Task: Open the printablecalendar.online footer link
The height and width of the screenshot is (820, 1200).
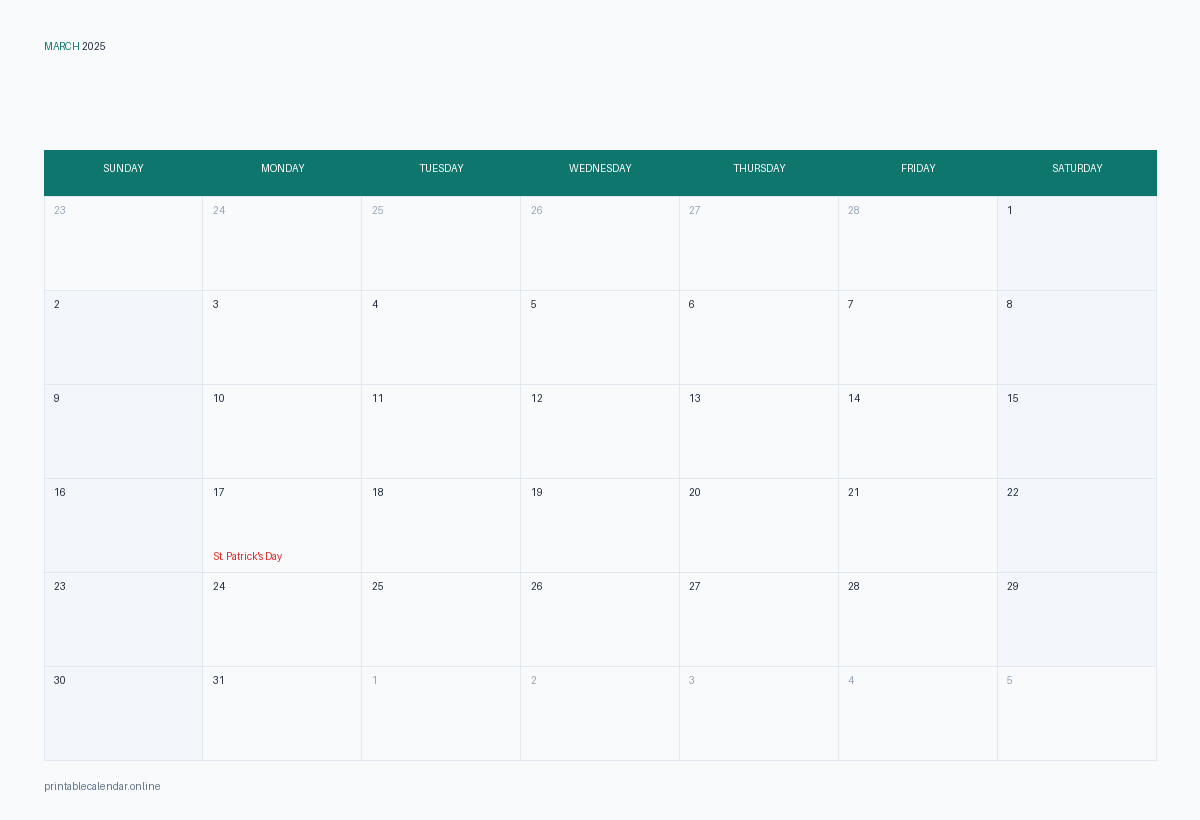Action: (102, 787)
